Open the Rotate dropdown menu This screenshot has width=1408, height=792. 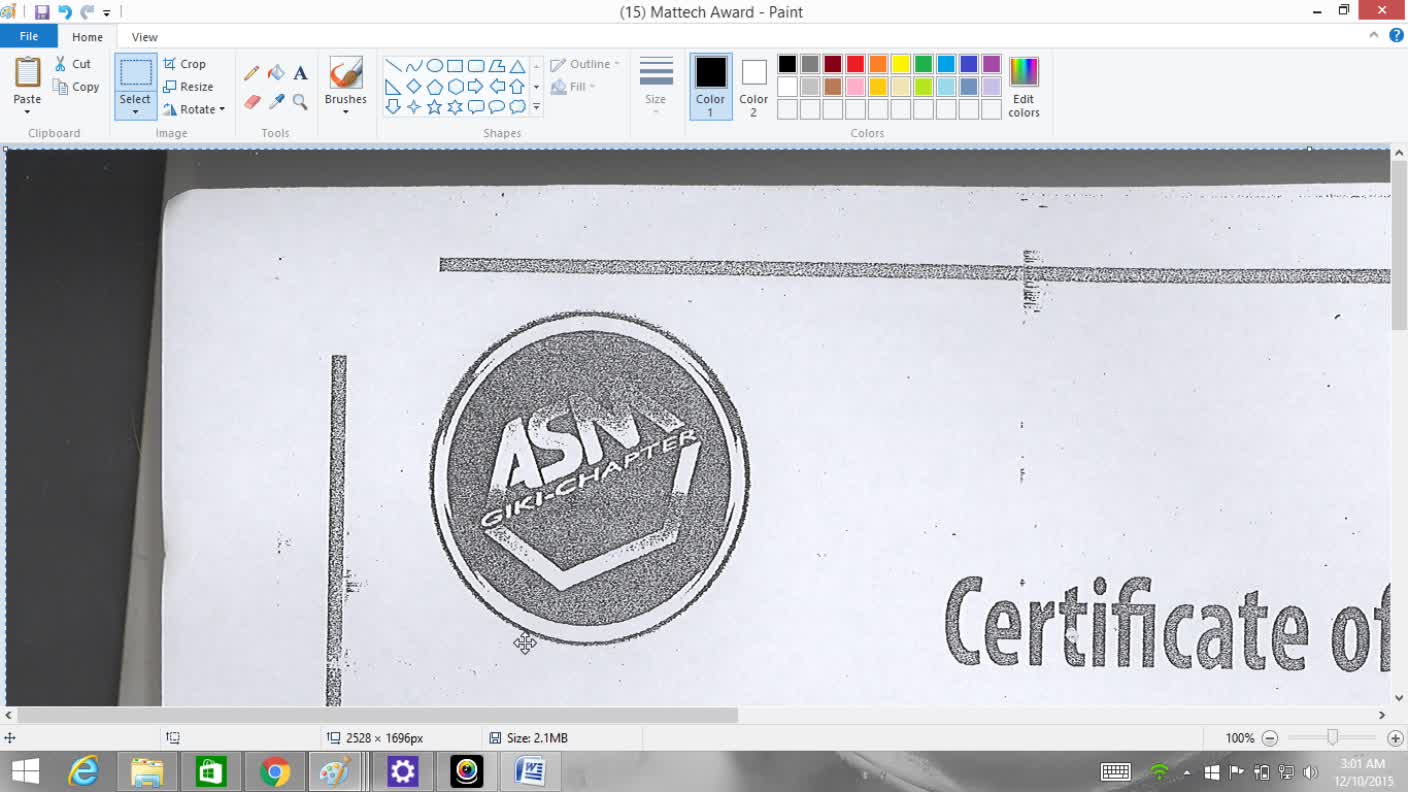coord(194,110)
